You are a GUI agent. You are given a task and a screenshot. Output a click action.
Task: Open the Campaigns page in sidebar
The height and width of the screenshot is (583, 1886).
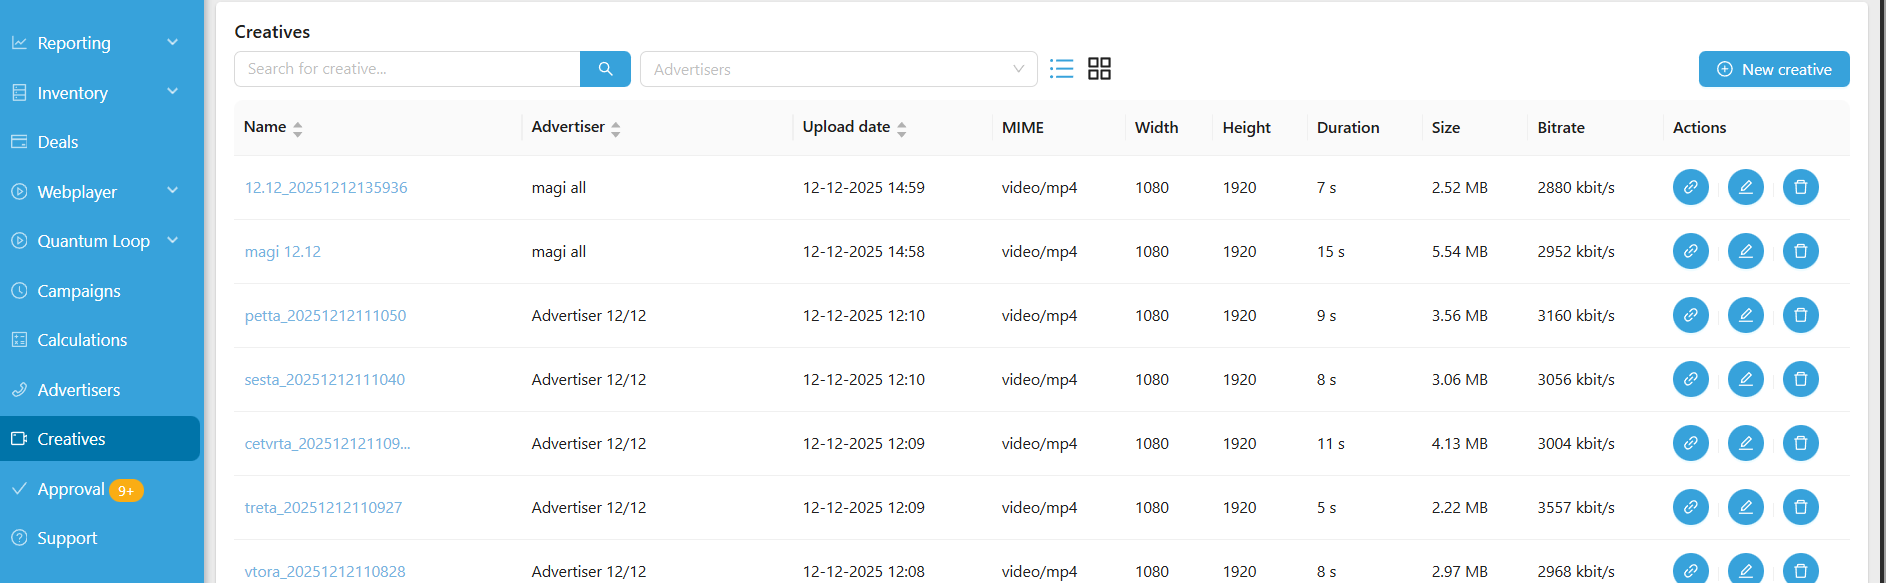pos(79,291)
